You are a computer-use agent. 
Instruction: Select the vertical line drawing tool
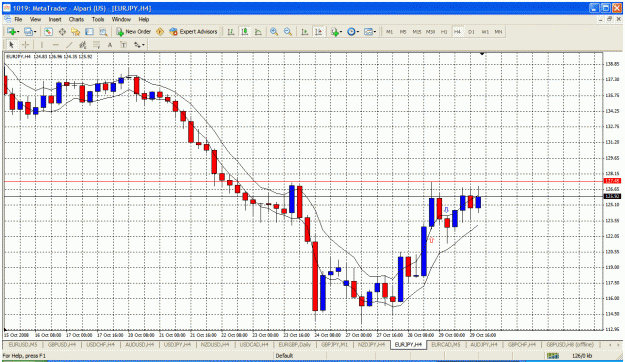click(41, 45)
